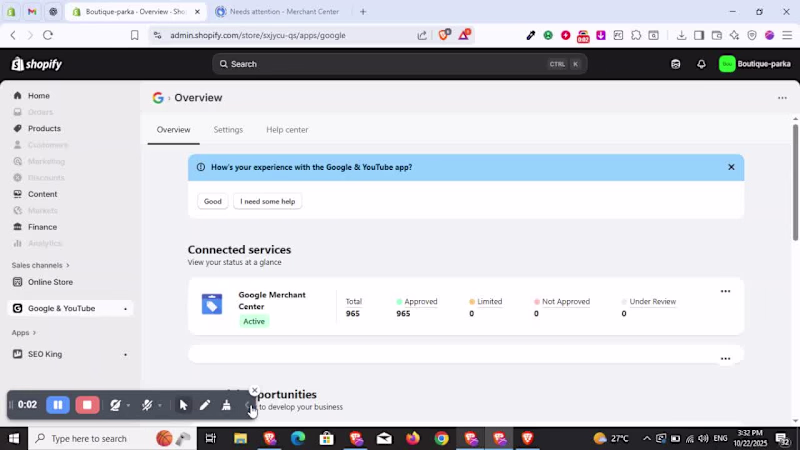This screenshot has height=450, width=800.
Task: Click the Active status badge
Action: (254, 321)
